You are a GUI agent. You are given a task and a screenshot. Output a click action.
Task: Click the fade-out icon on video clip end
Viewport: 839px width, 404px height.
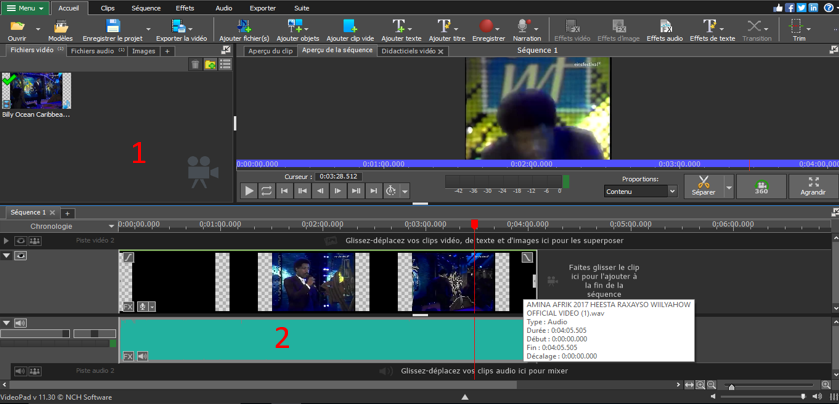(x=528, y=258)
